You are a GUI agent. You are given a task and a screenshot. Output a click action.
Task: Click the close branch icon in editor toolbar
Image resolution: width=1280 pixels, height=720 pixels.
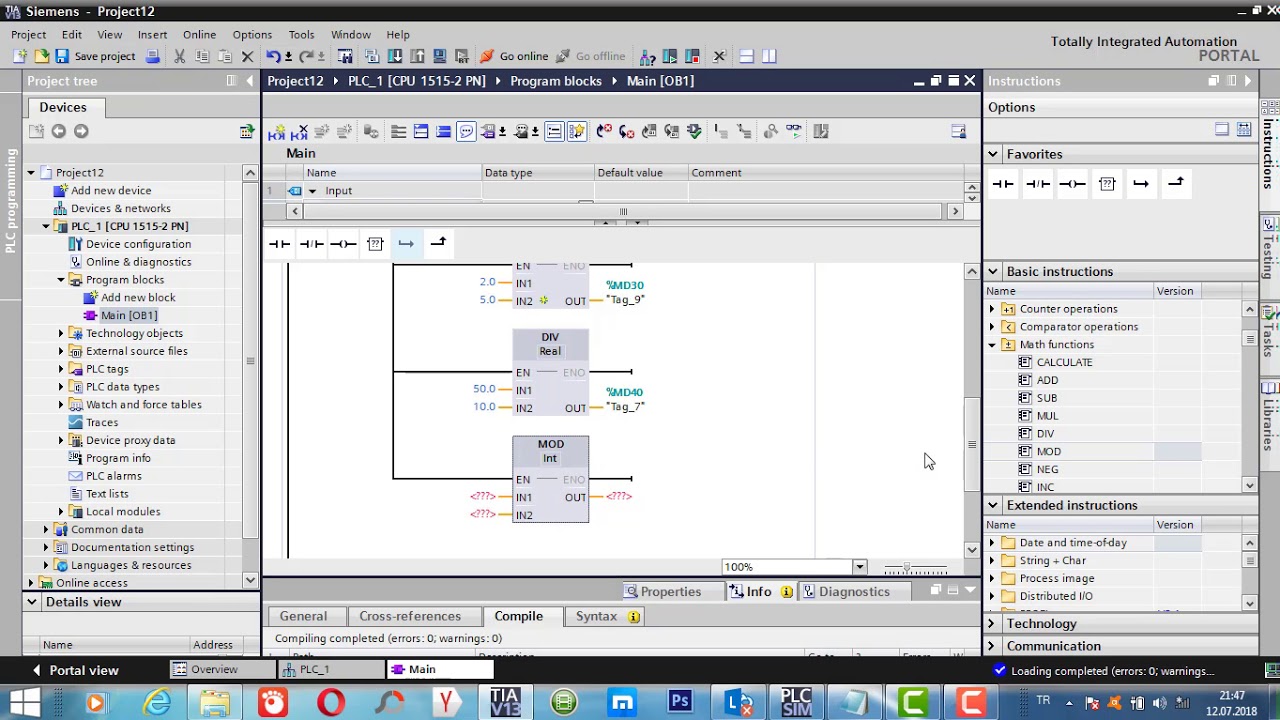coord(438,244)
